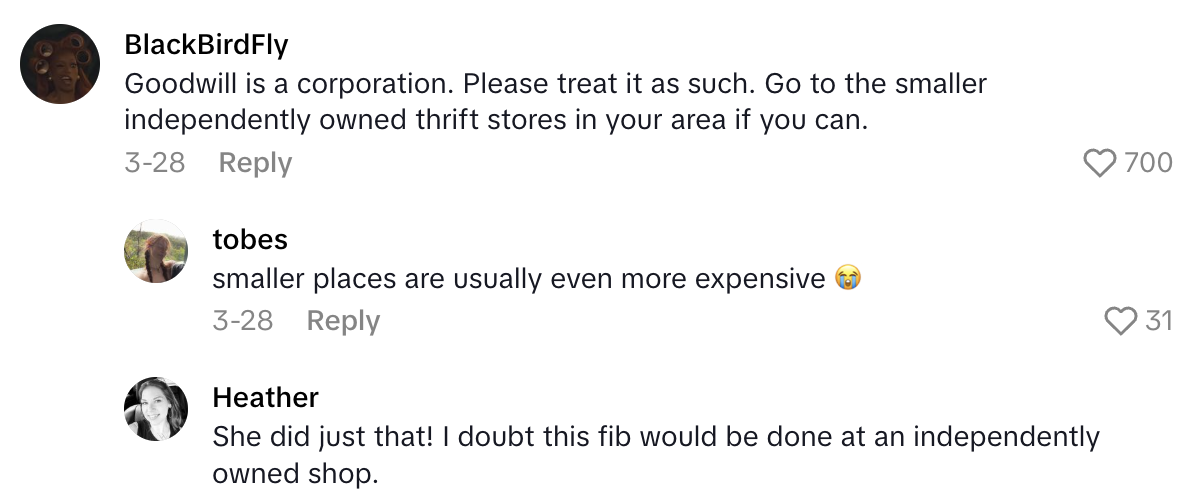Open tobes's profile avatar

click(156, 251)
